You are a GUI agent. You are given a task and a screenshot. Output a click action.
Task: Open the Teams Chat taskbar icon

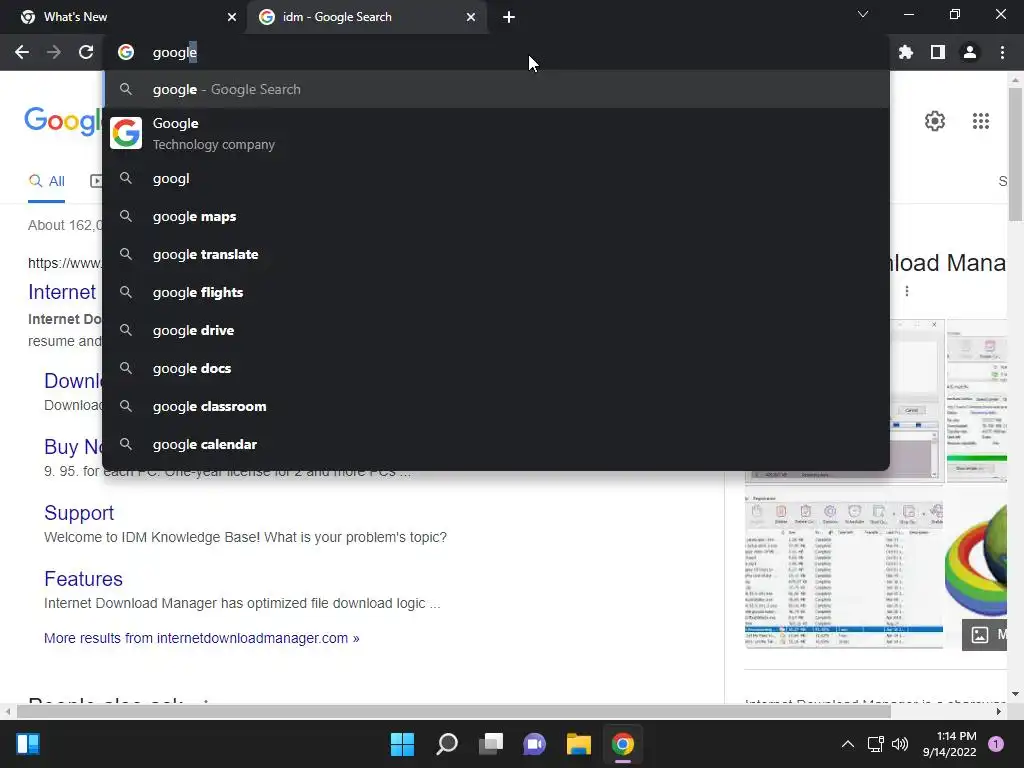(534, 744)
